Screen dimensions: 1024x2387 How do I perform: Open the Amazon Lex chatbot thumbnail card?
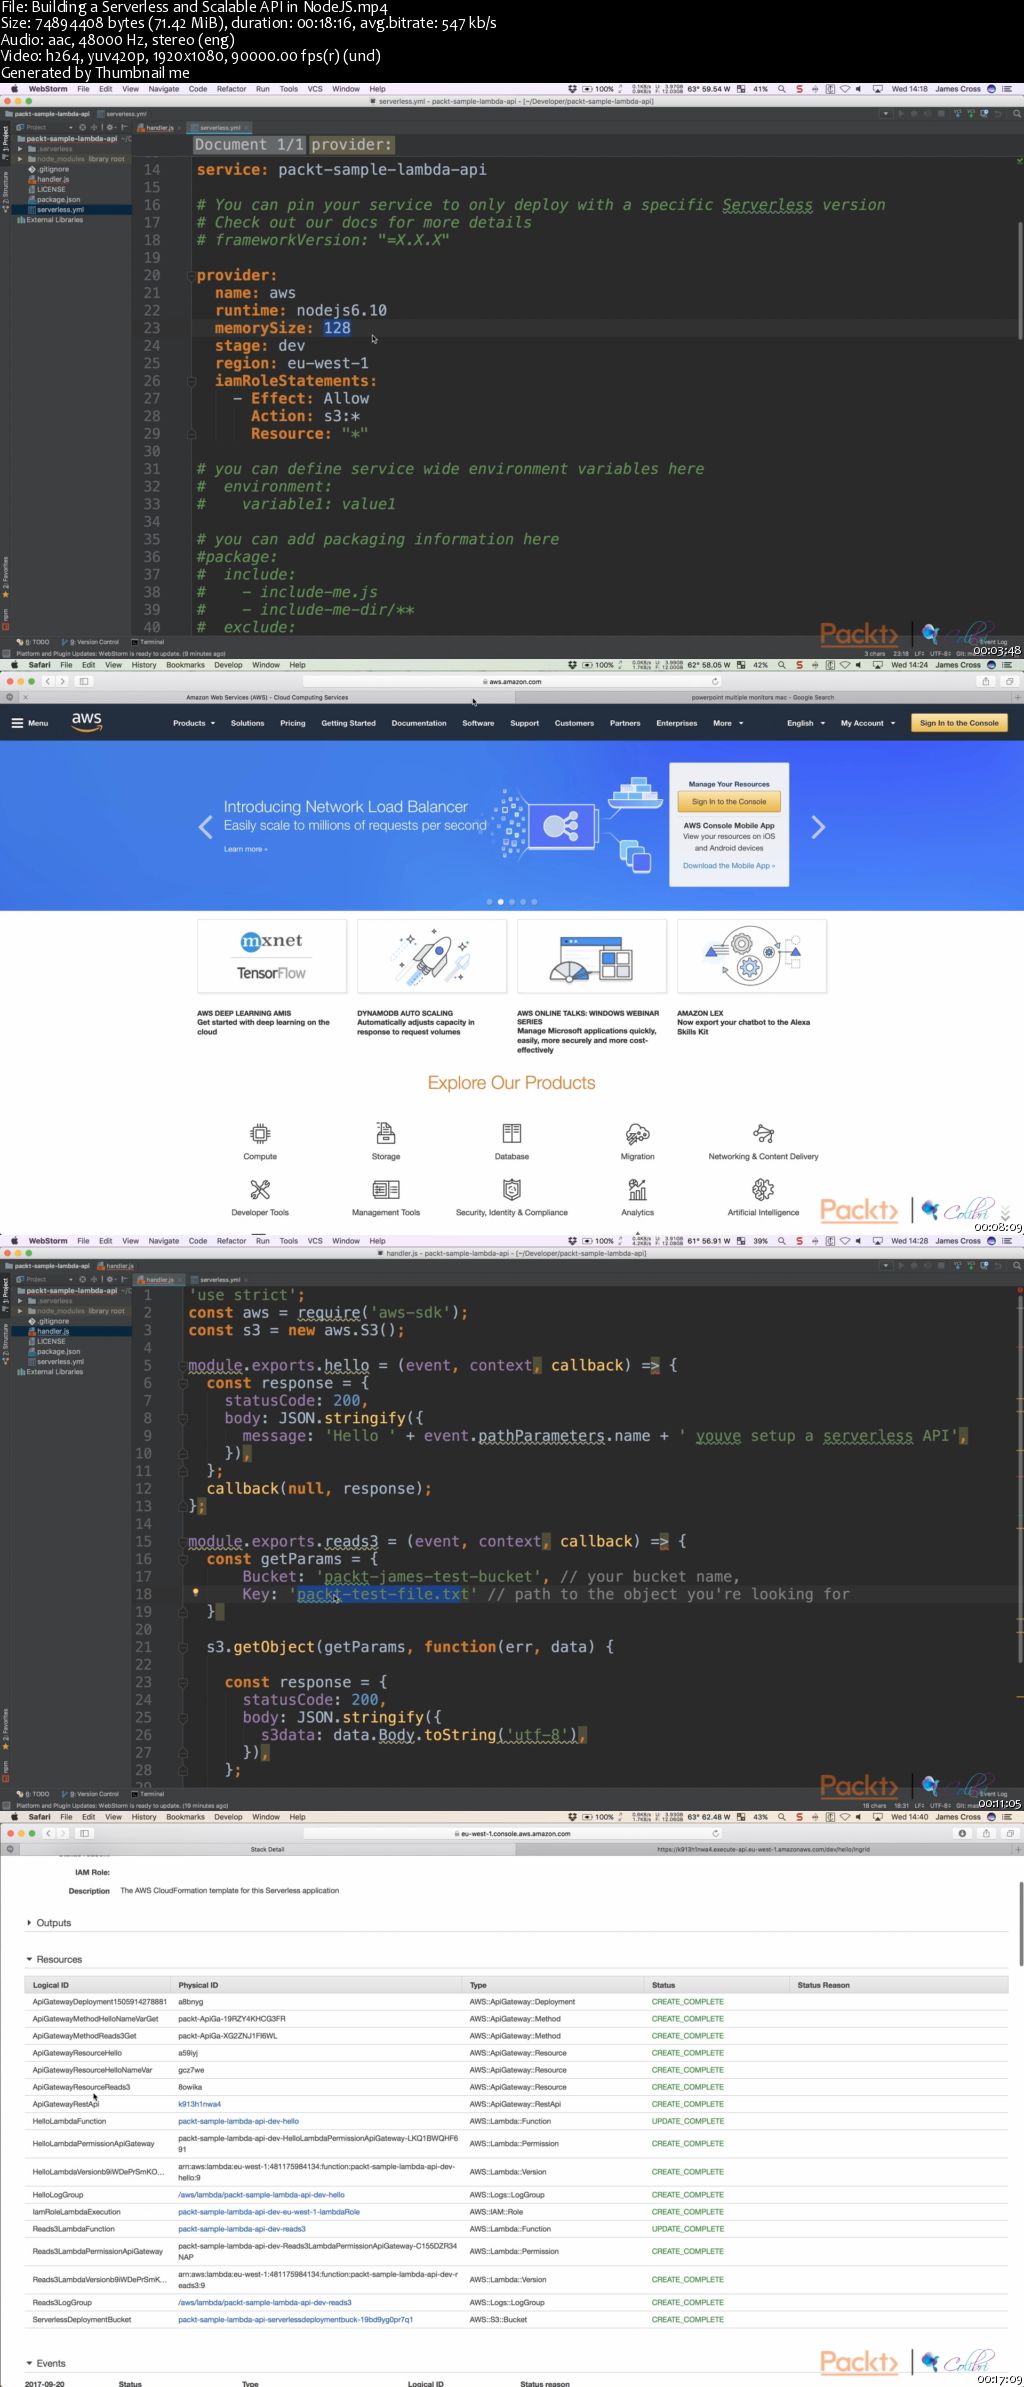coord(752,956)
